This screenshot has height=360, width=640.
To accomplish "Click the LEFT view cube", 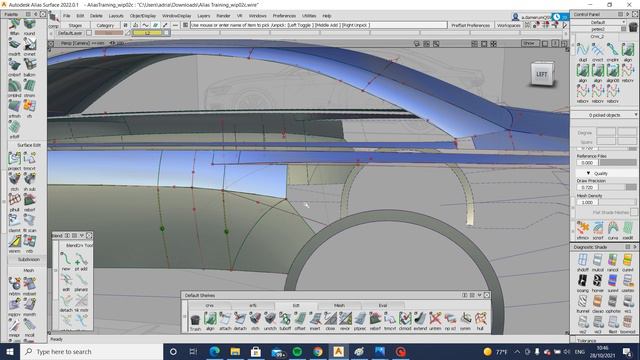I will tap(542, 74).
